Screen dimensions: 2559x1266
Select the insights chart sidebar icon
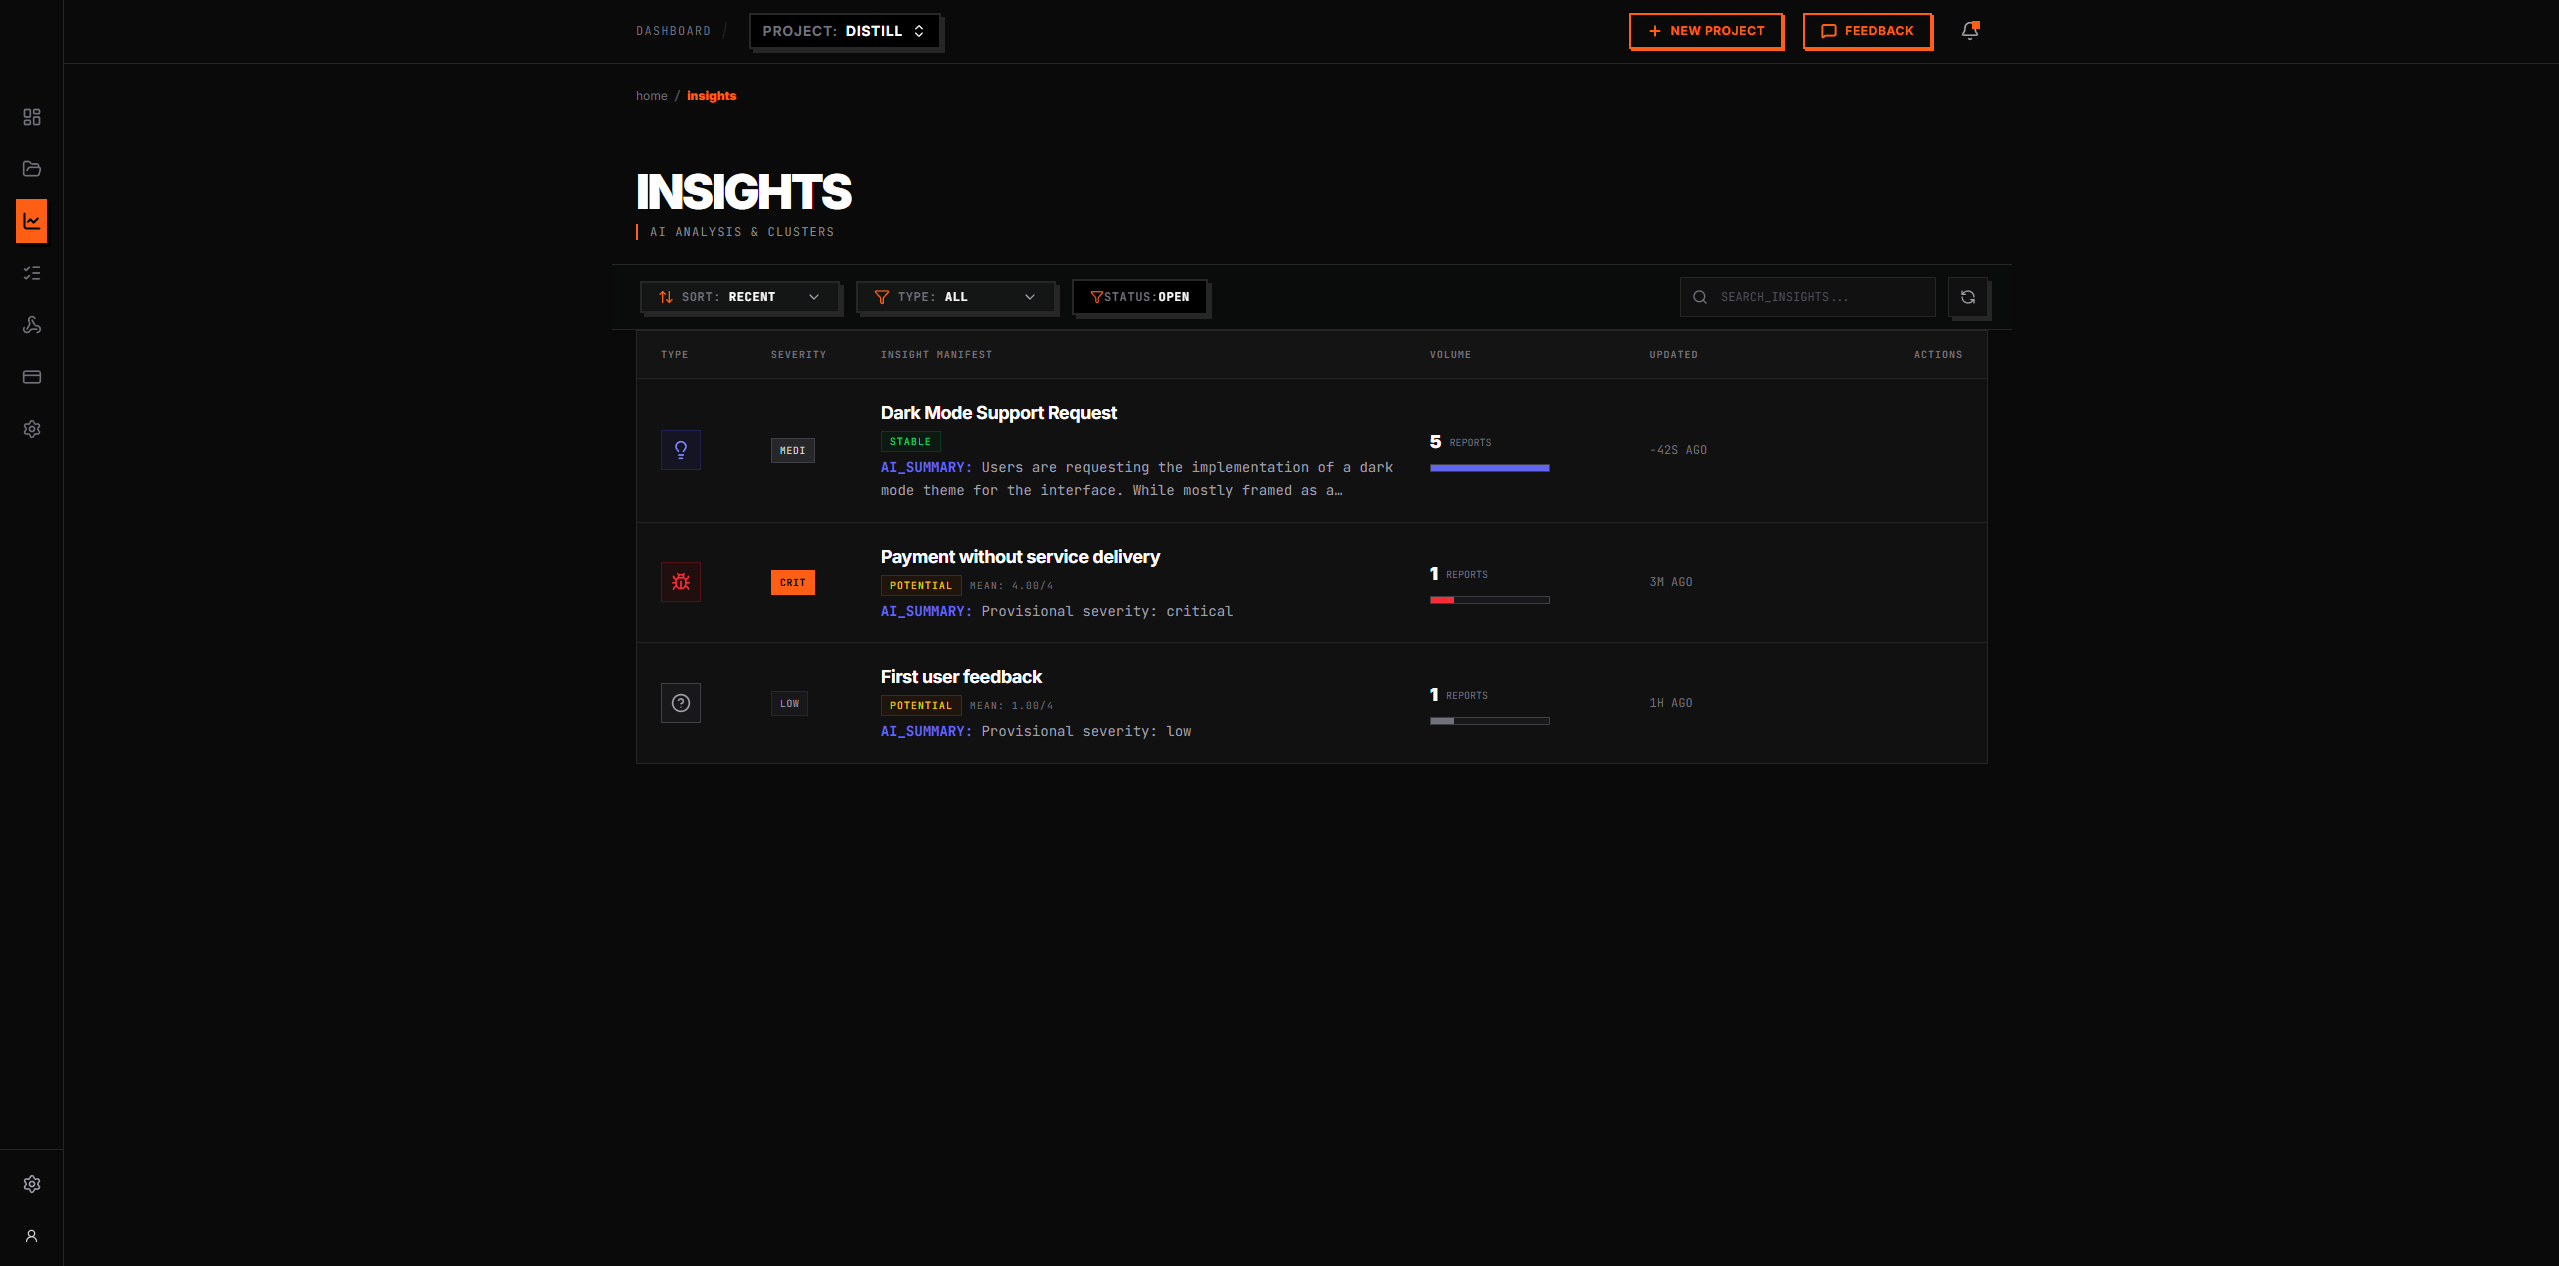click(x=32, y=221)
